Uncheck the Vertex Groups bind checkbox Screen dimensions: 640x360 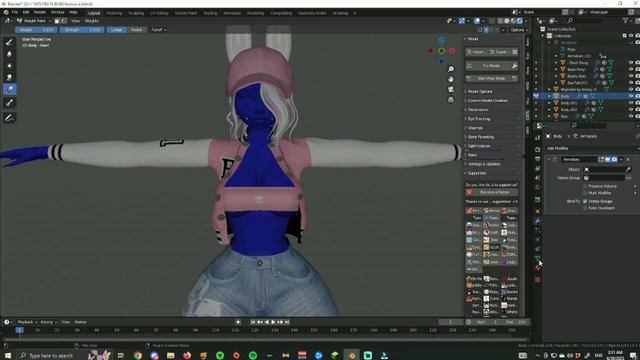pyautogui.click(x=585, y=201)
